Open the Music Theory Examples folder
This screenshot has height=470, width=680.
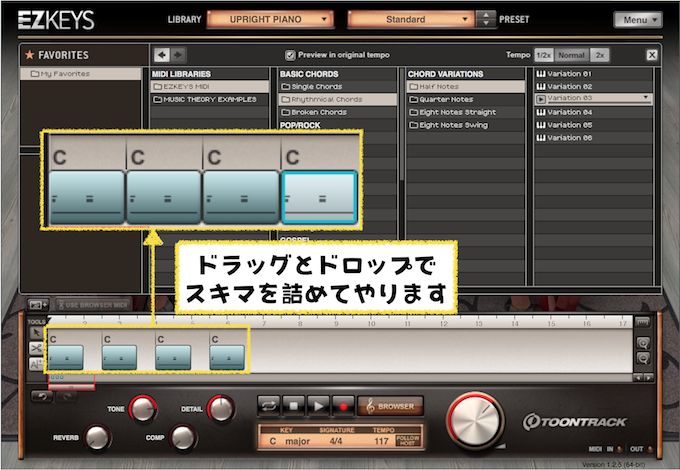[210, 99]
